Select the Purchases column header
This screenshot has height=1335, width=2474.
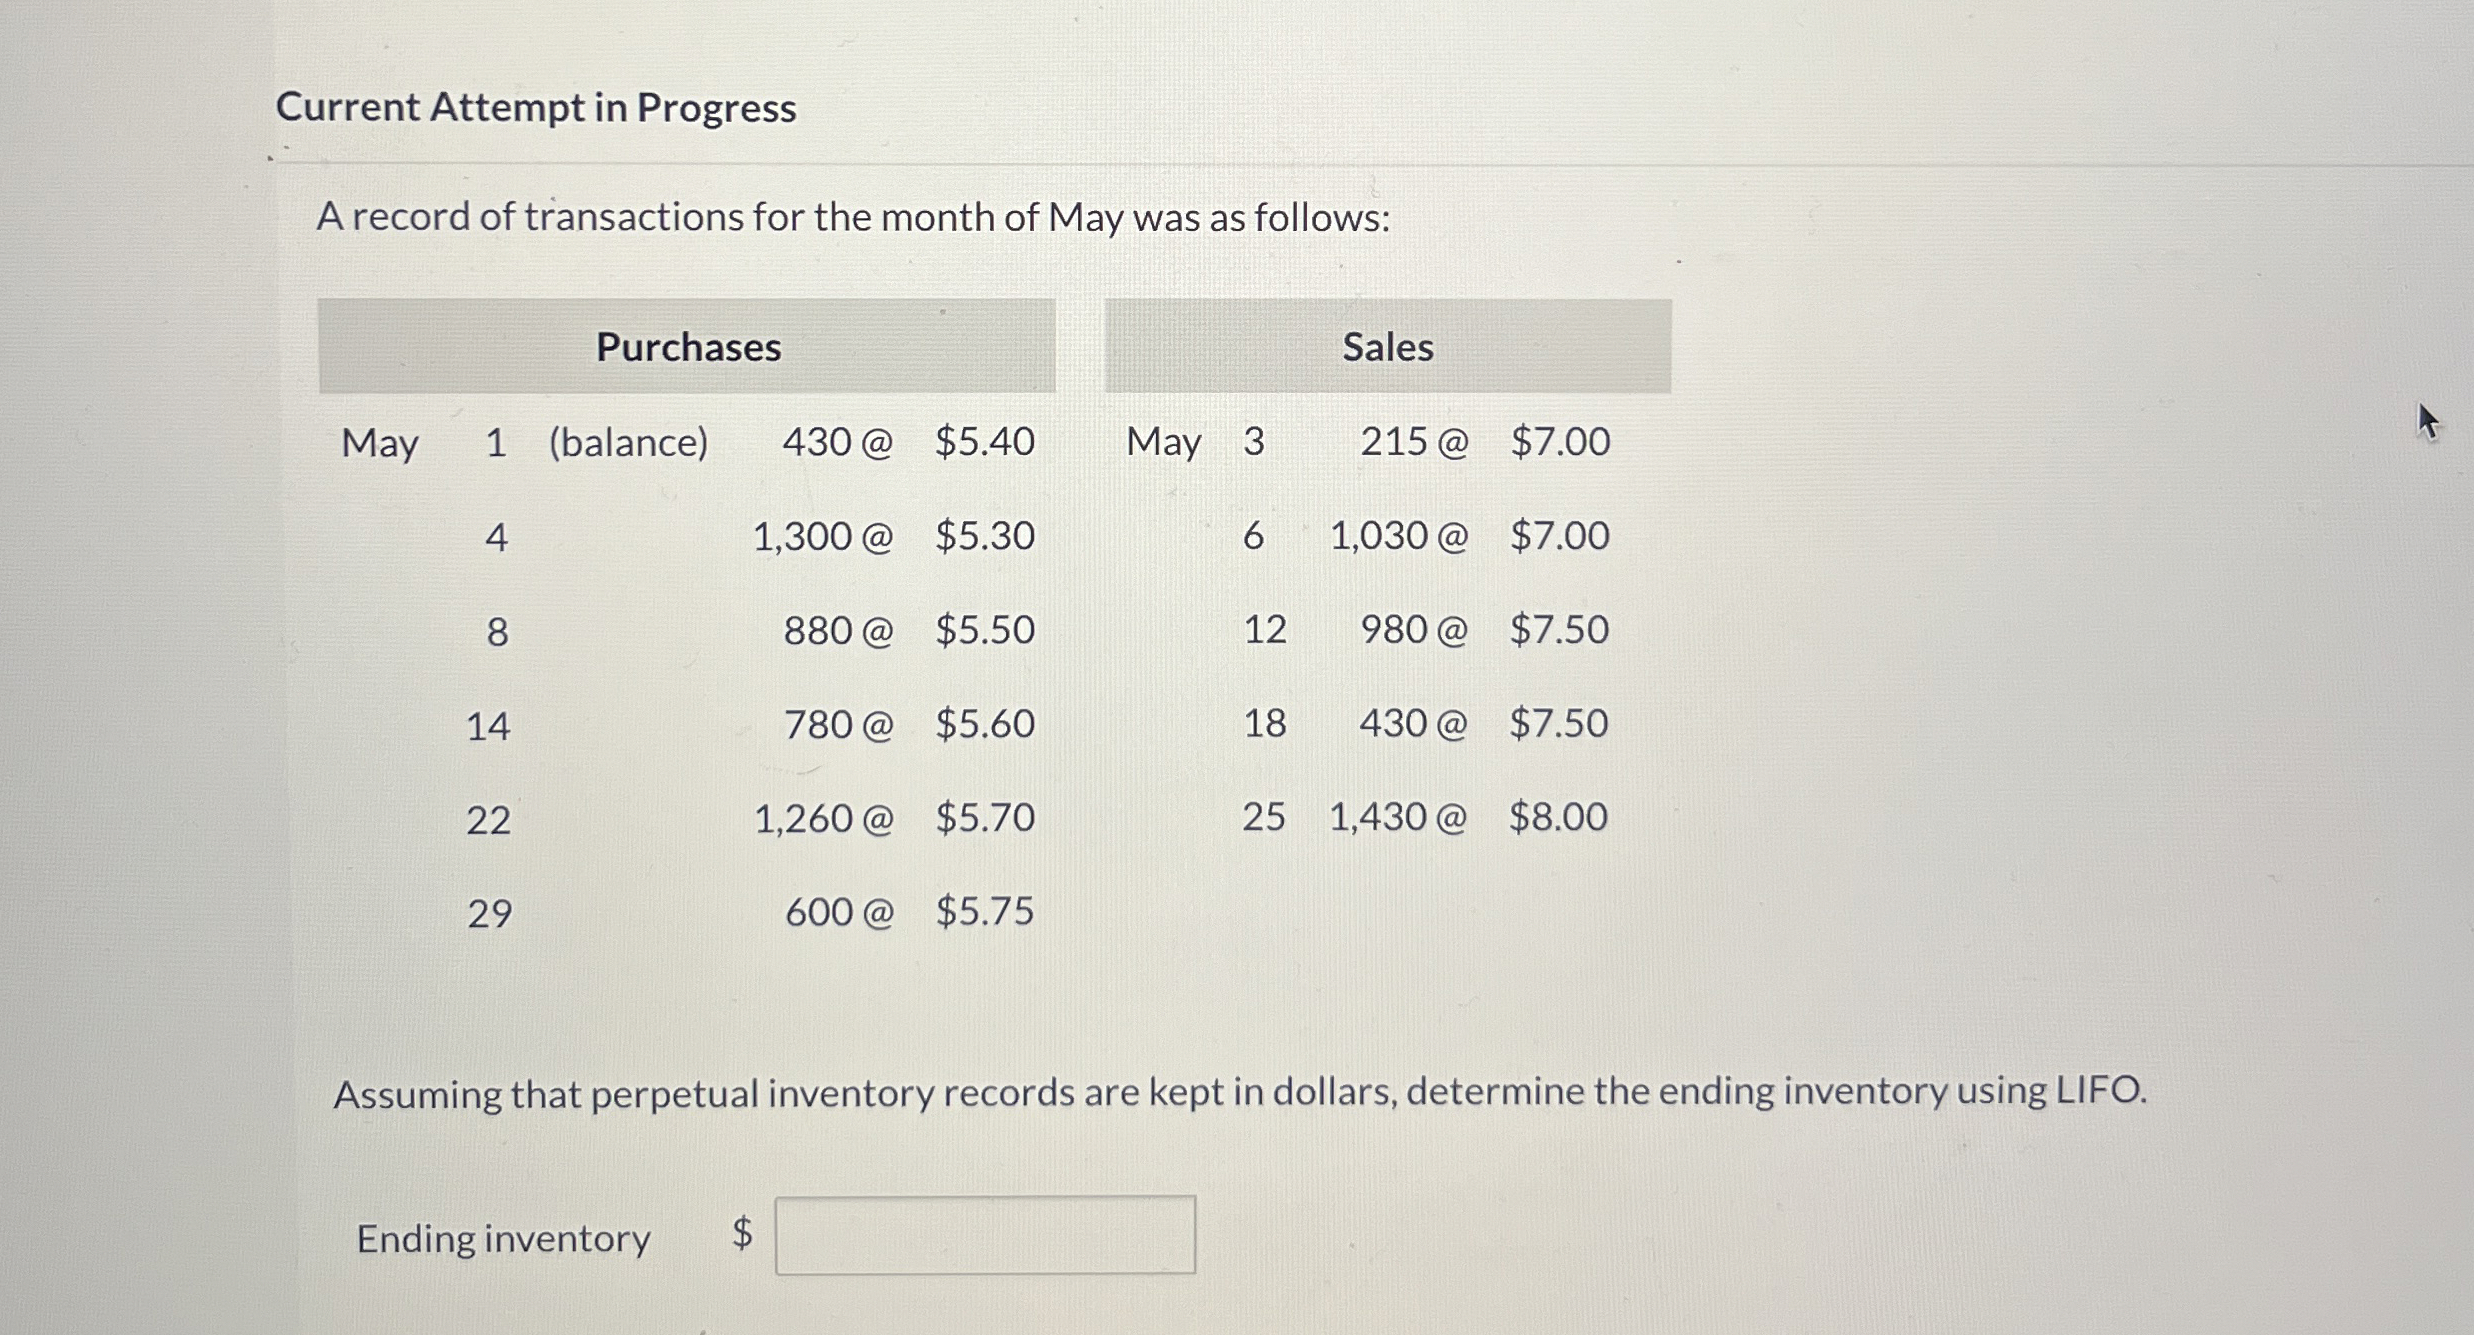(688, 347)
